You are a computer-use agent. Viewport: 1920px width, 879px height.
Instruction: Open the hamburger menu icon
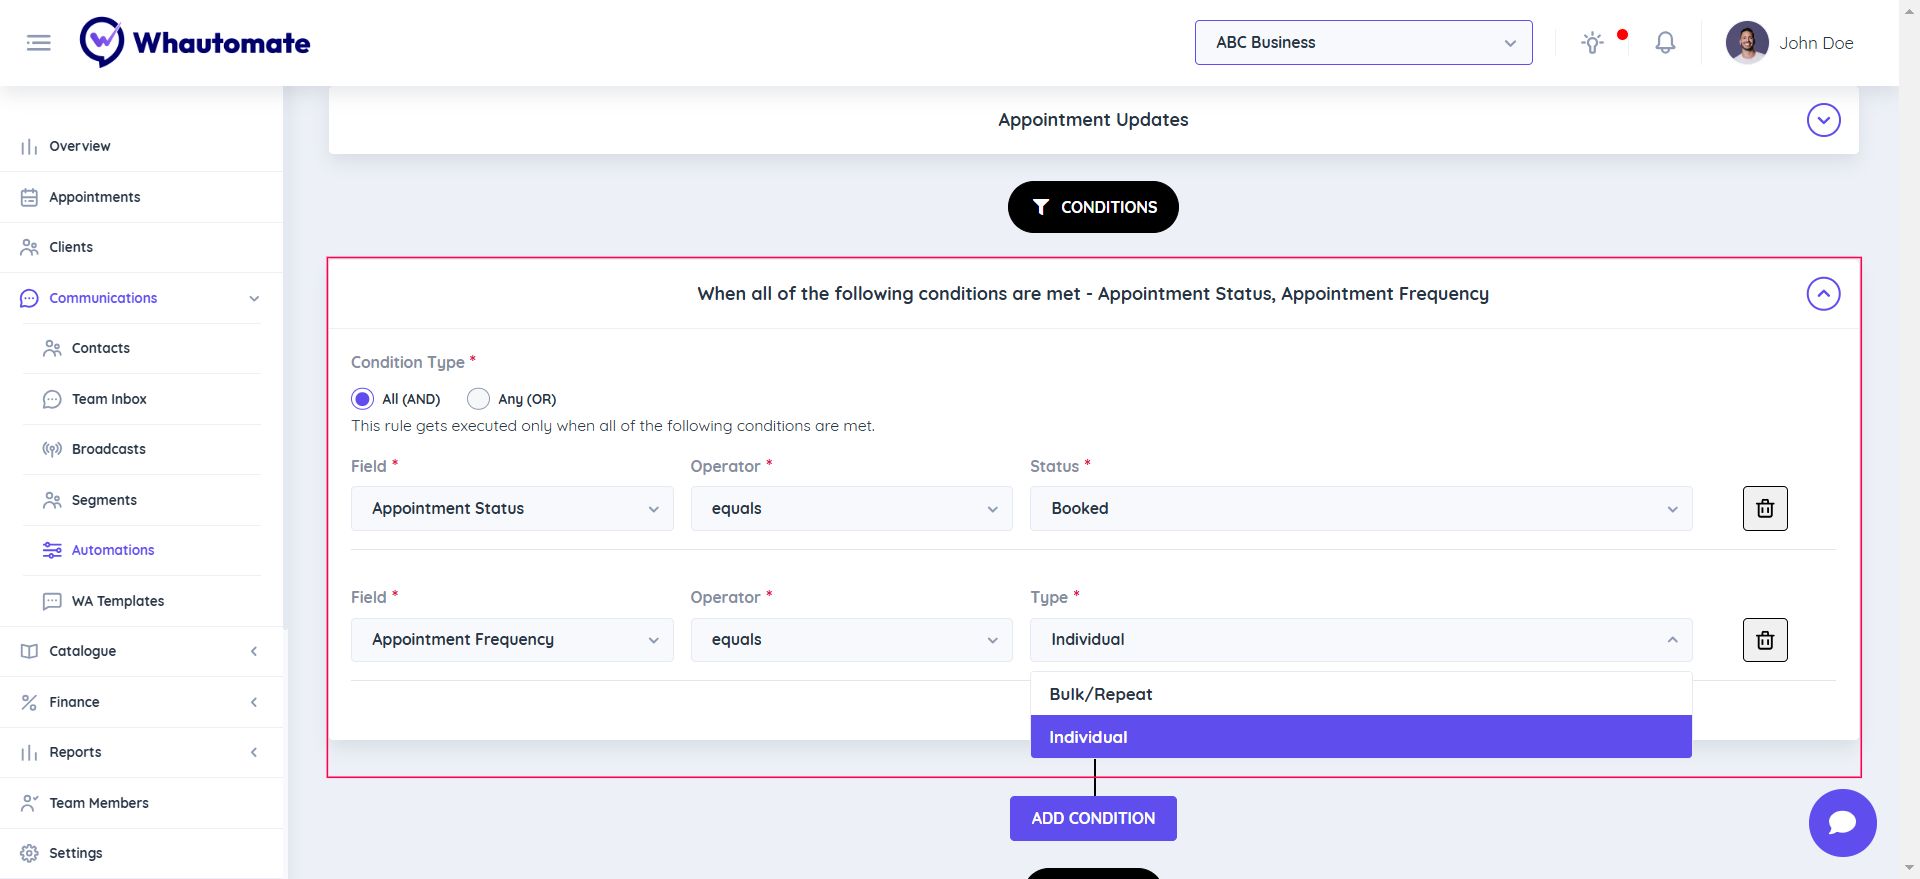click(x=38, y=43)
